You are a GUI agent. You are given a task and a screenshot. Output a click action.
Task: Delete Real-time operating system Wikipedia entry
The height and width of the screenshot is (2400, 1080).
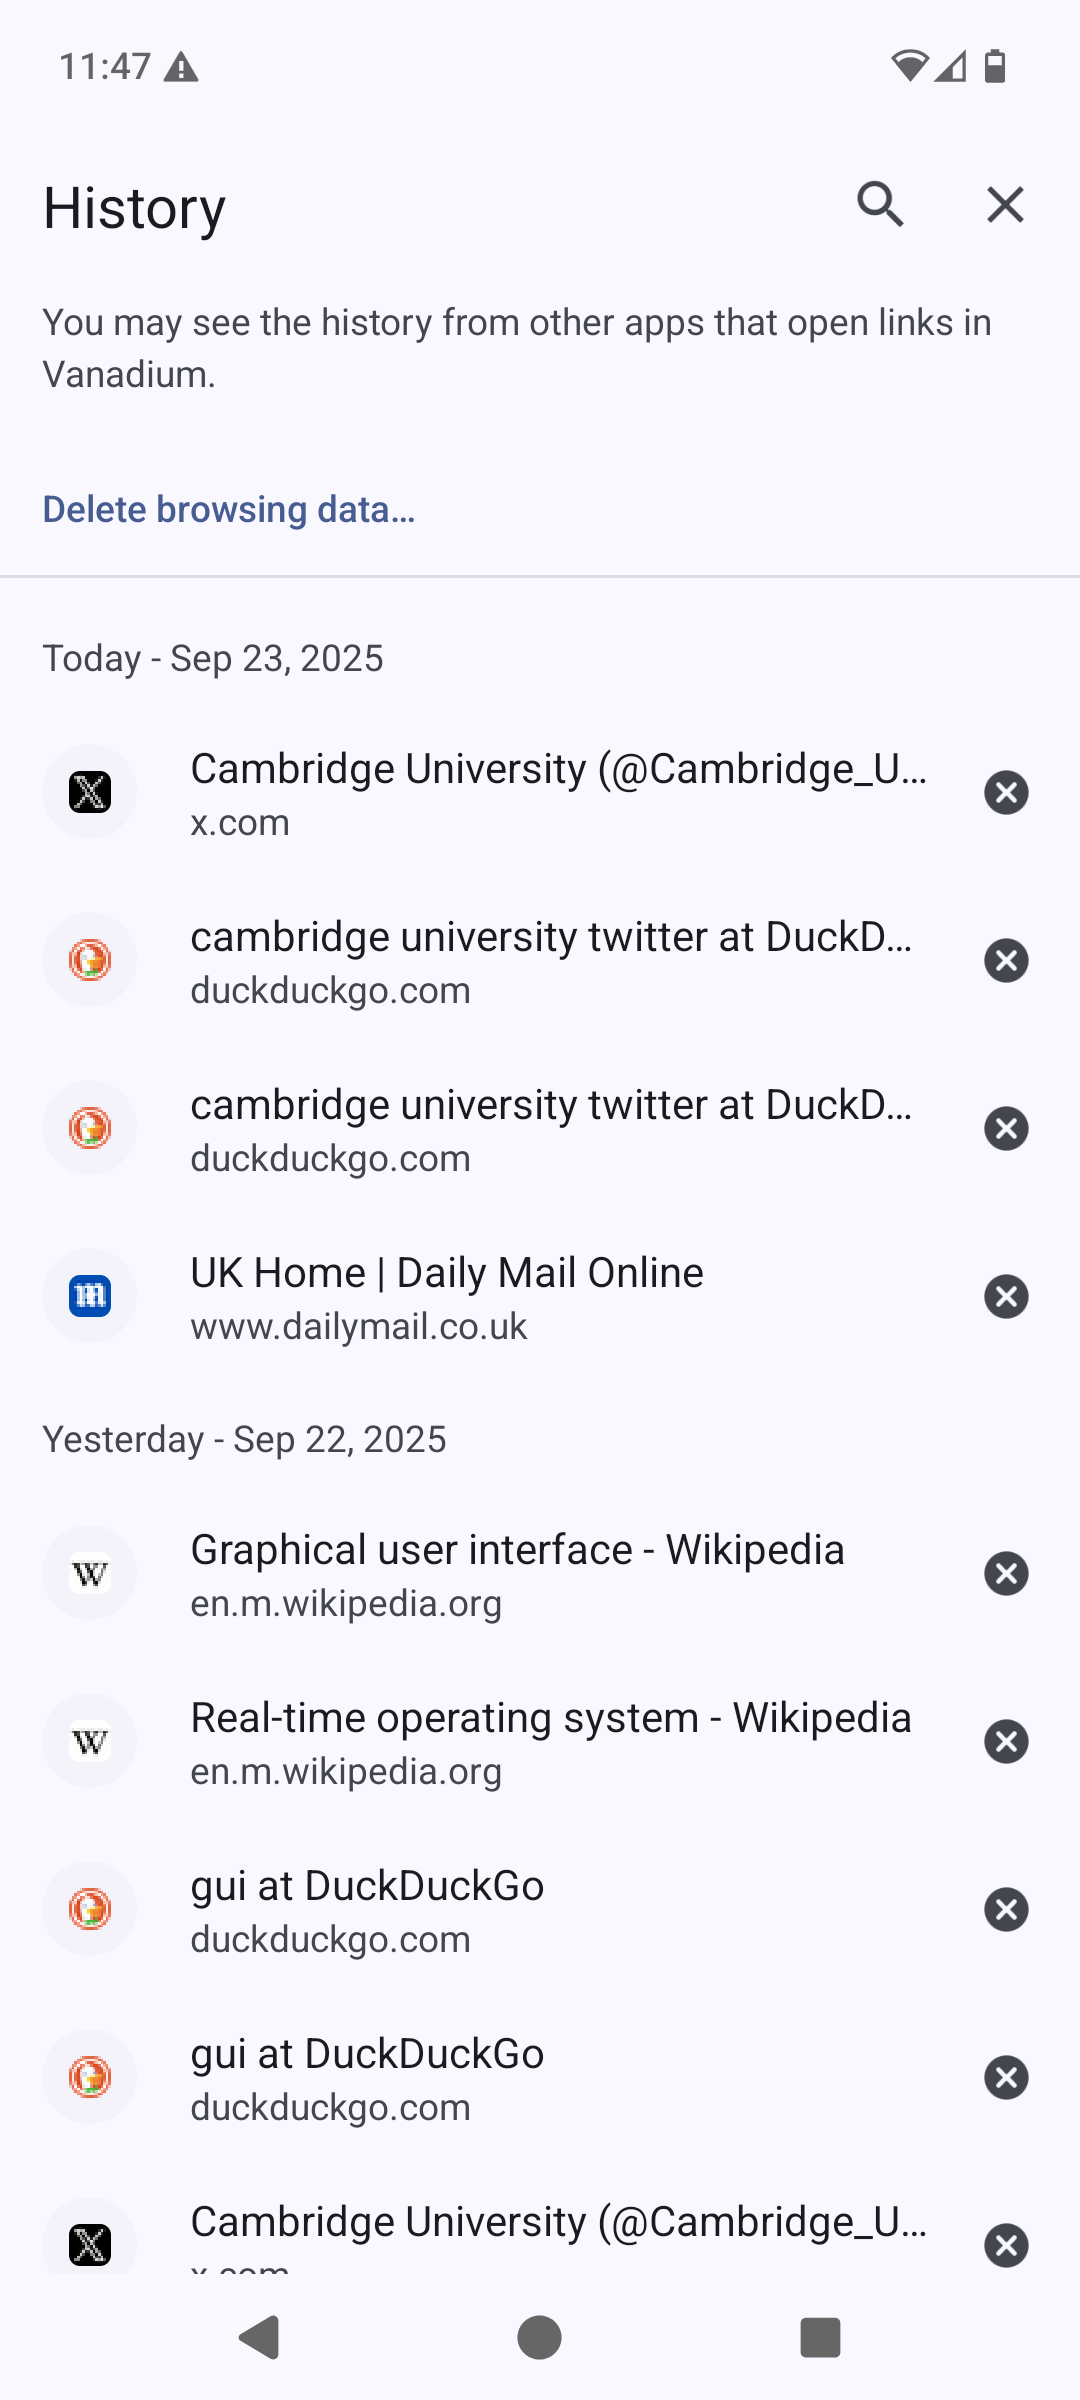click(x=1006, y=1742)
